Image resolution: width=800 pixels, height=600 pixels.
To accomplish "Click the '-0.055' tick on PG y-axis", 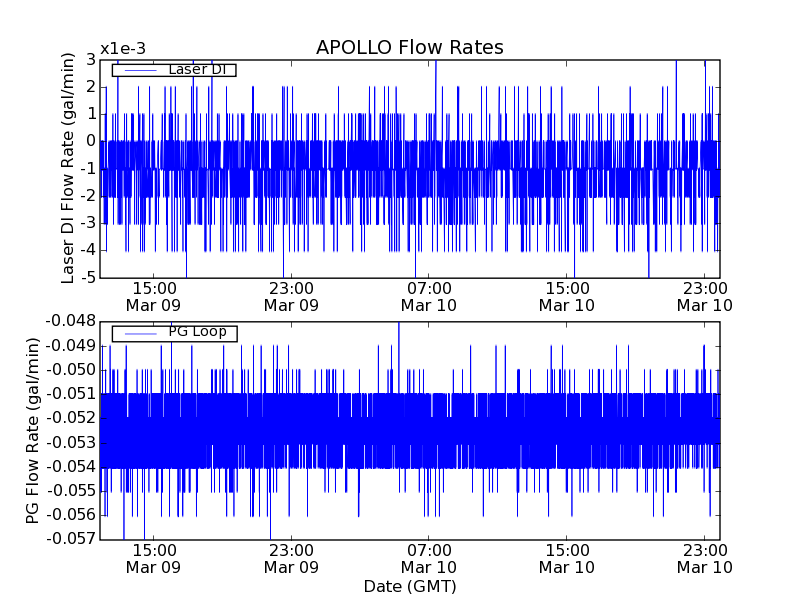I will click(x=70, y=490).
